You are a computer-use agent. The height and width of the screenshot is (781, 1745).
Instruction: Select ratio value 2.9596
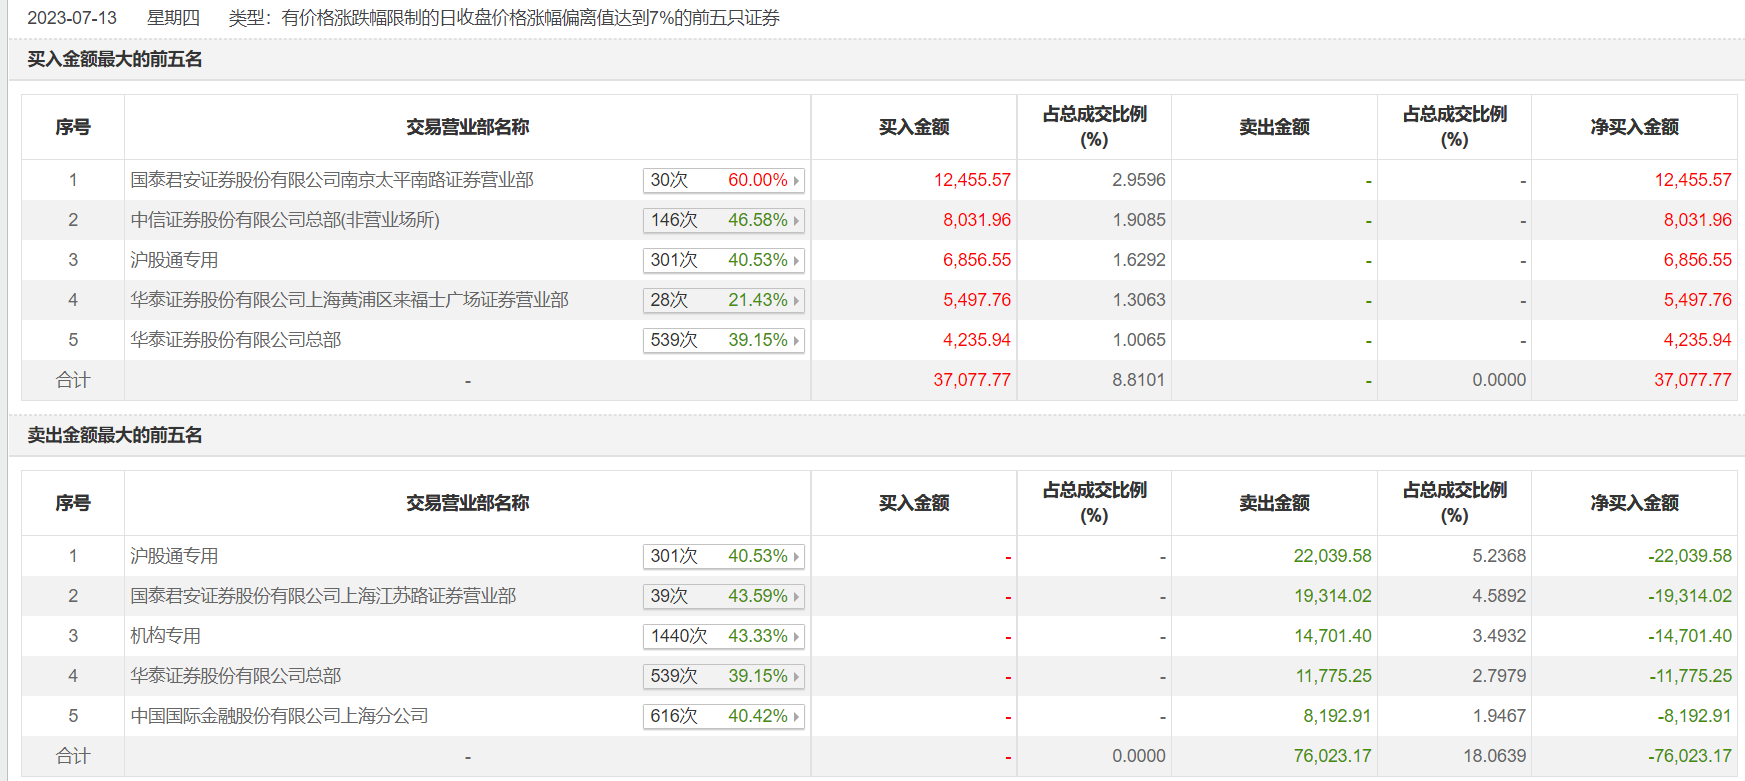(x=1139, y=180)
